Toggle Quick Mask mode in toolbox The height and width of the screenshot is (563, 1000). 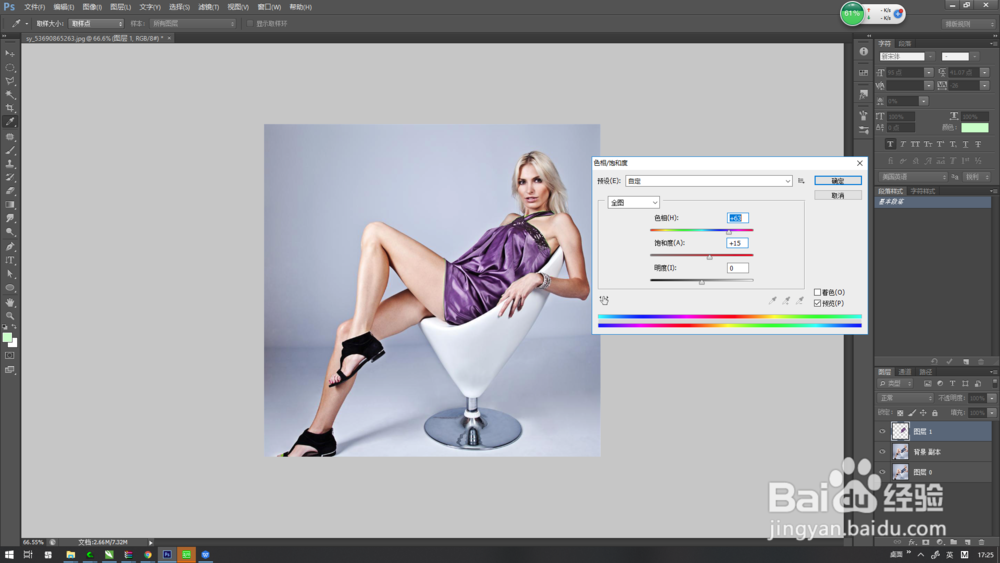pos(10,356)
